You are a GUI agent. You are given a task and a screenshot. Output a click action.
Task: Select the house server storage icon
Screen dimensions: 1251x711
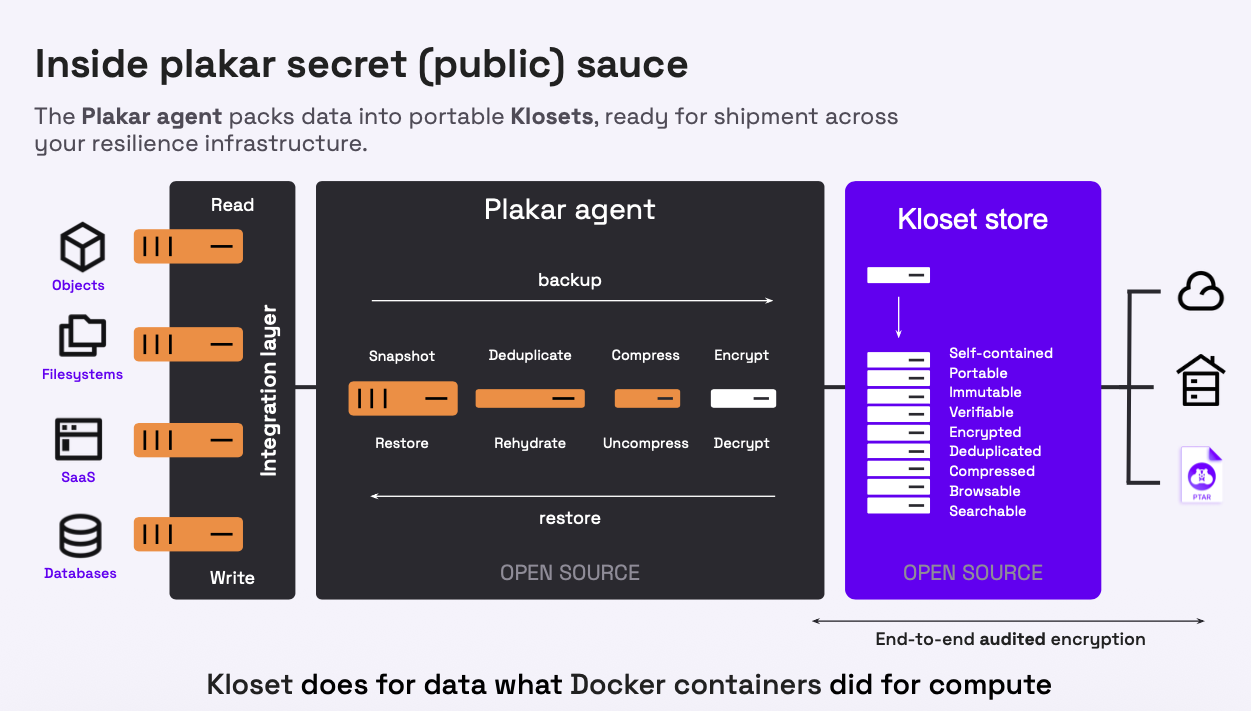(1200, 381)
